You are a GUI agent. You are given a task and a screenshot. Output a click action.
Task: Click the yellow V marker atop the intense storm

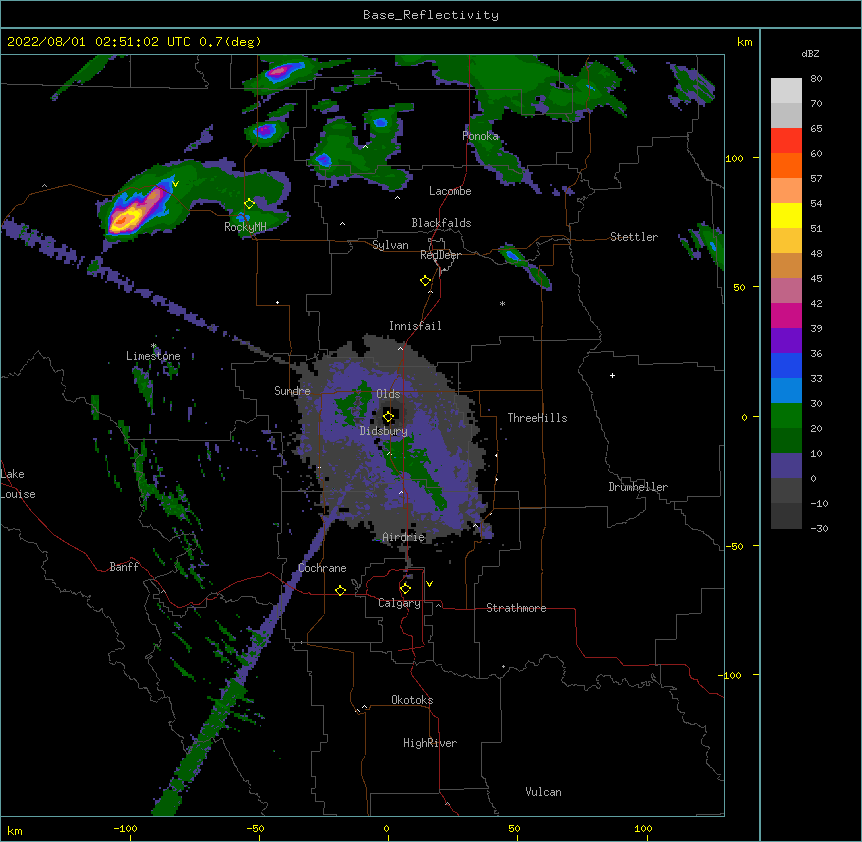[x=175, y=184]
